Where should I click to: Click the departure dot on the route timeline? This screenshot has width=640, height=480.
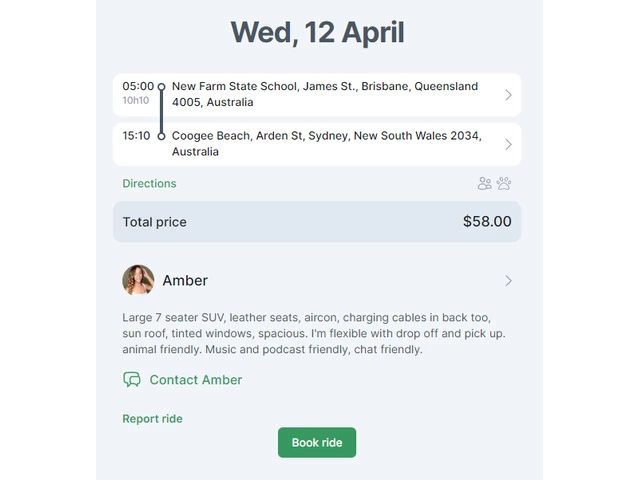(x=161, y=87)
